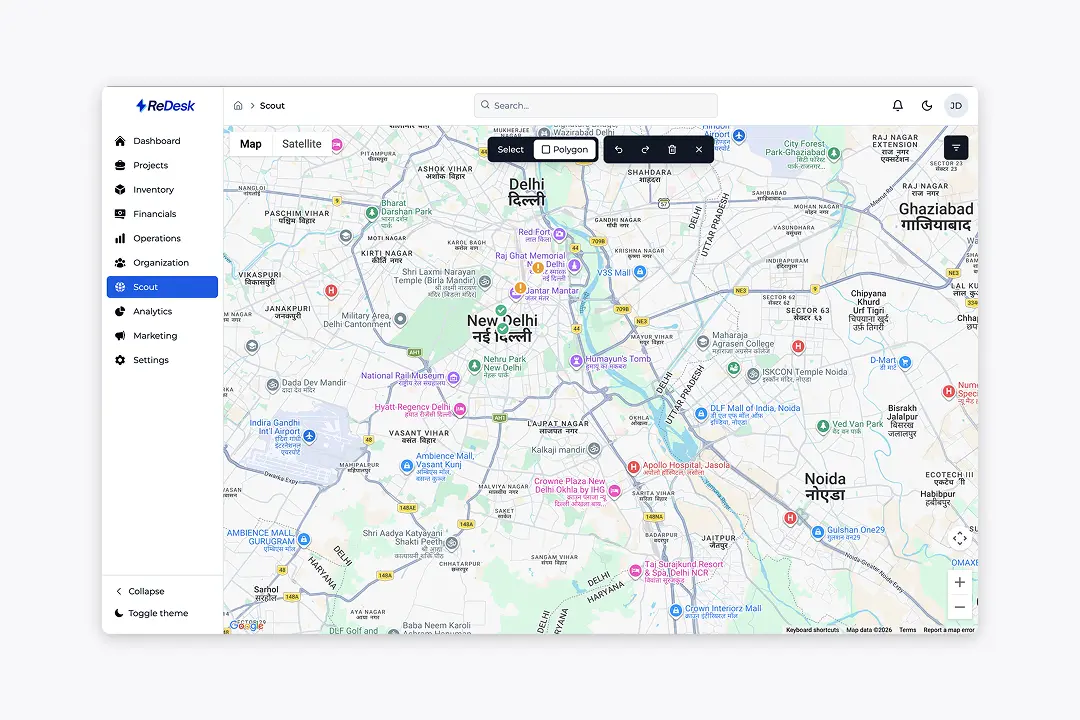1080x720 pixels.
Task: Click Nehru Park green marker
Action: pyautogui.click(x=474, y=365)
